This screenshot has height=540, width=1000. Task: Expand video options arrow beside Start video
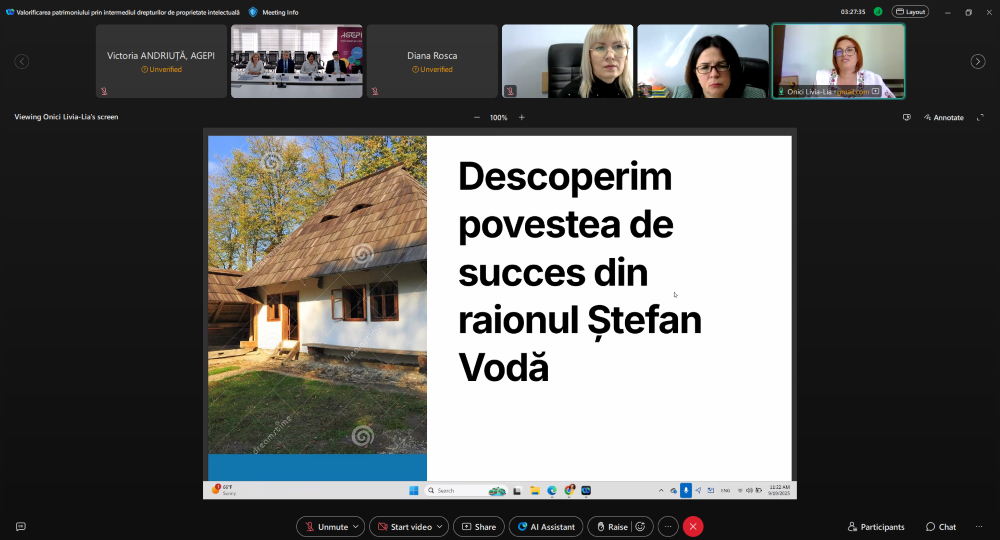[x=441, y=526]
